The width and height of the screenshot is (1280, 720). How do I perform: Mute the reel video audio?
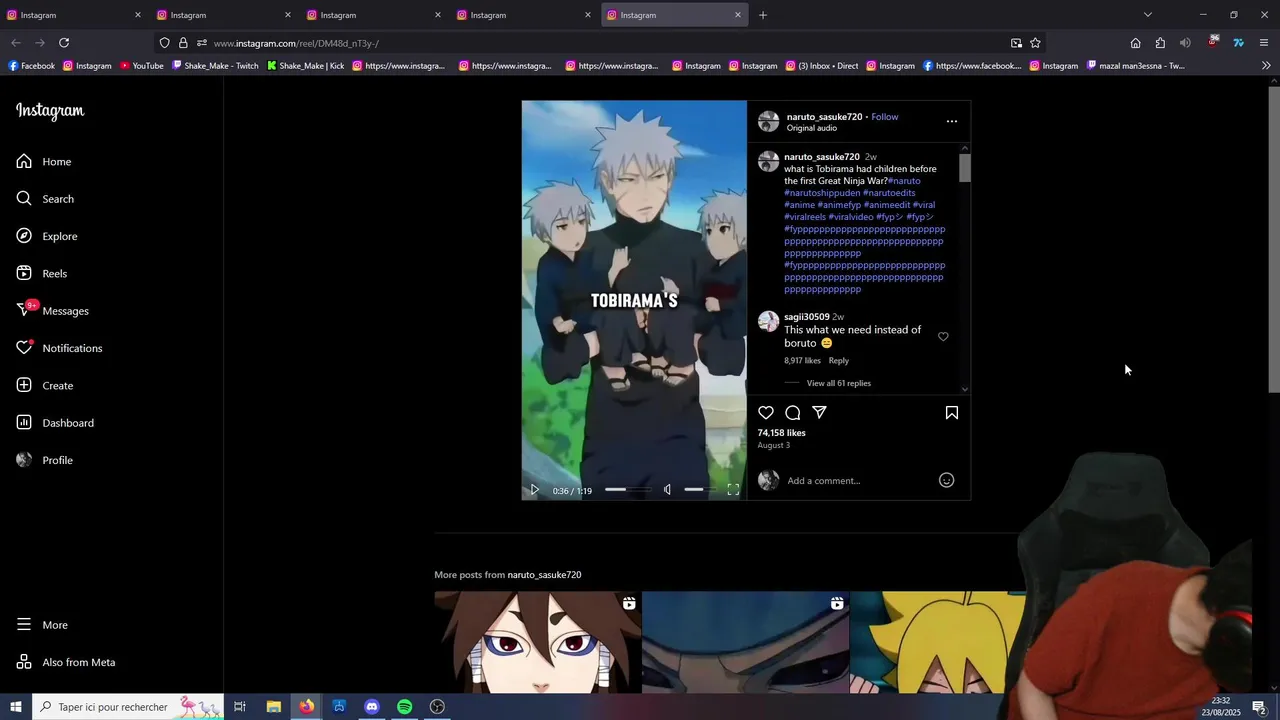[668, 490]
